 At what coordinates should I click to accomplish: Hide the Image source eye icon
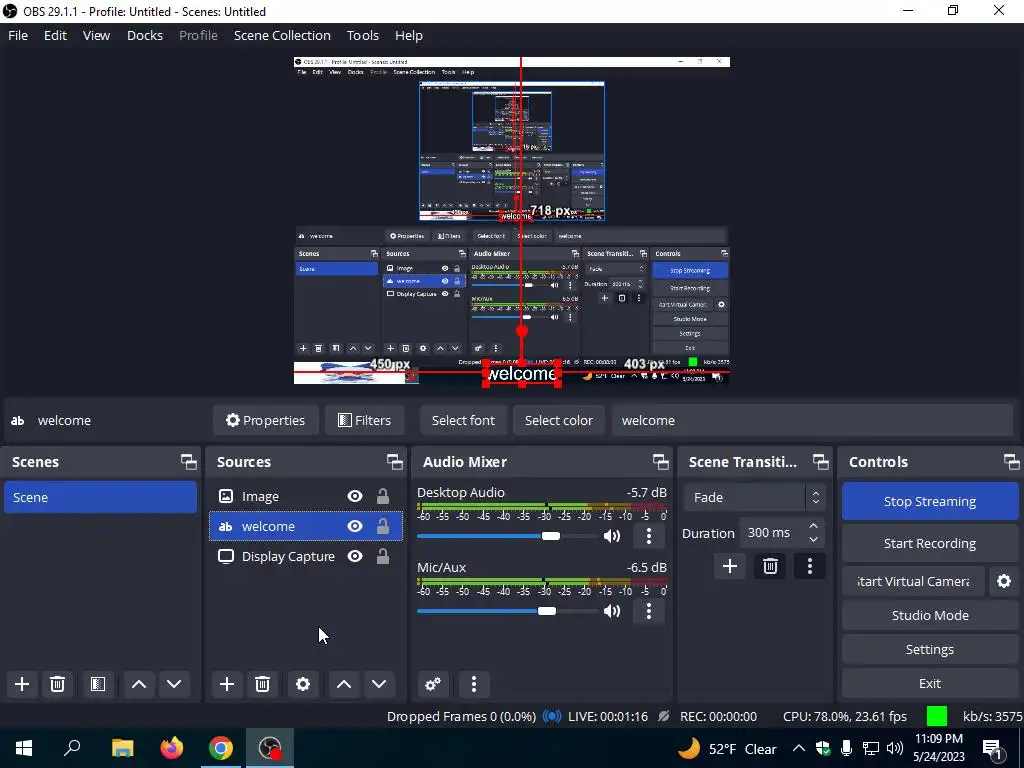click(355, 496)
